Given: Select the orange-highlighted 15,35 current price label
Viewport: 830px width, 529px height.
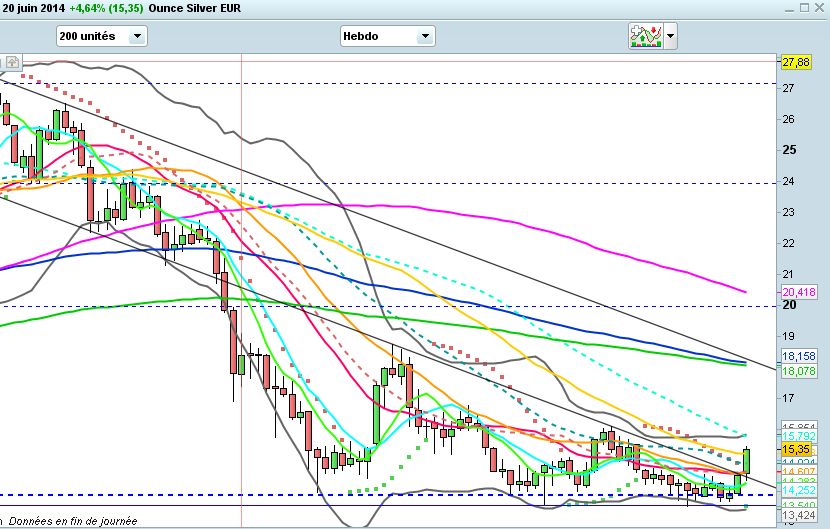Looking at the screenshot, I should [x=796, y=449].
